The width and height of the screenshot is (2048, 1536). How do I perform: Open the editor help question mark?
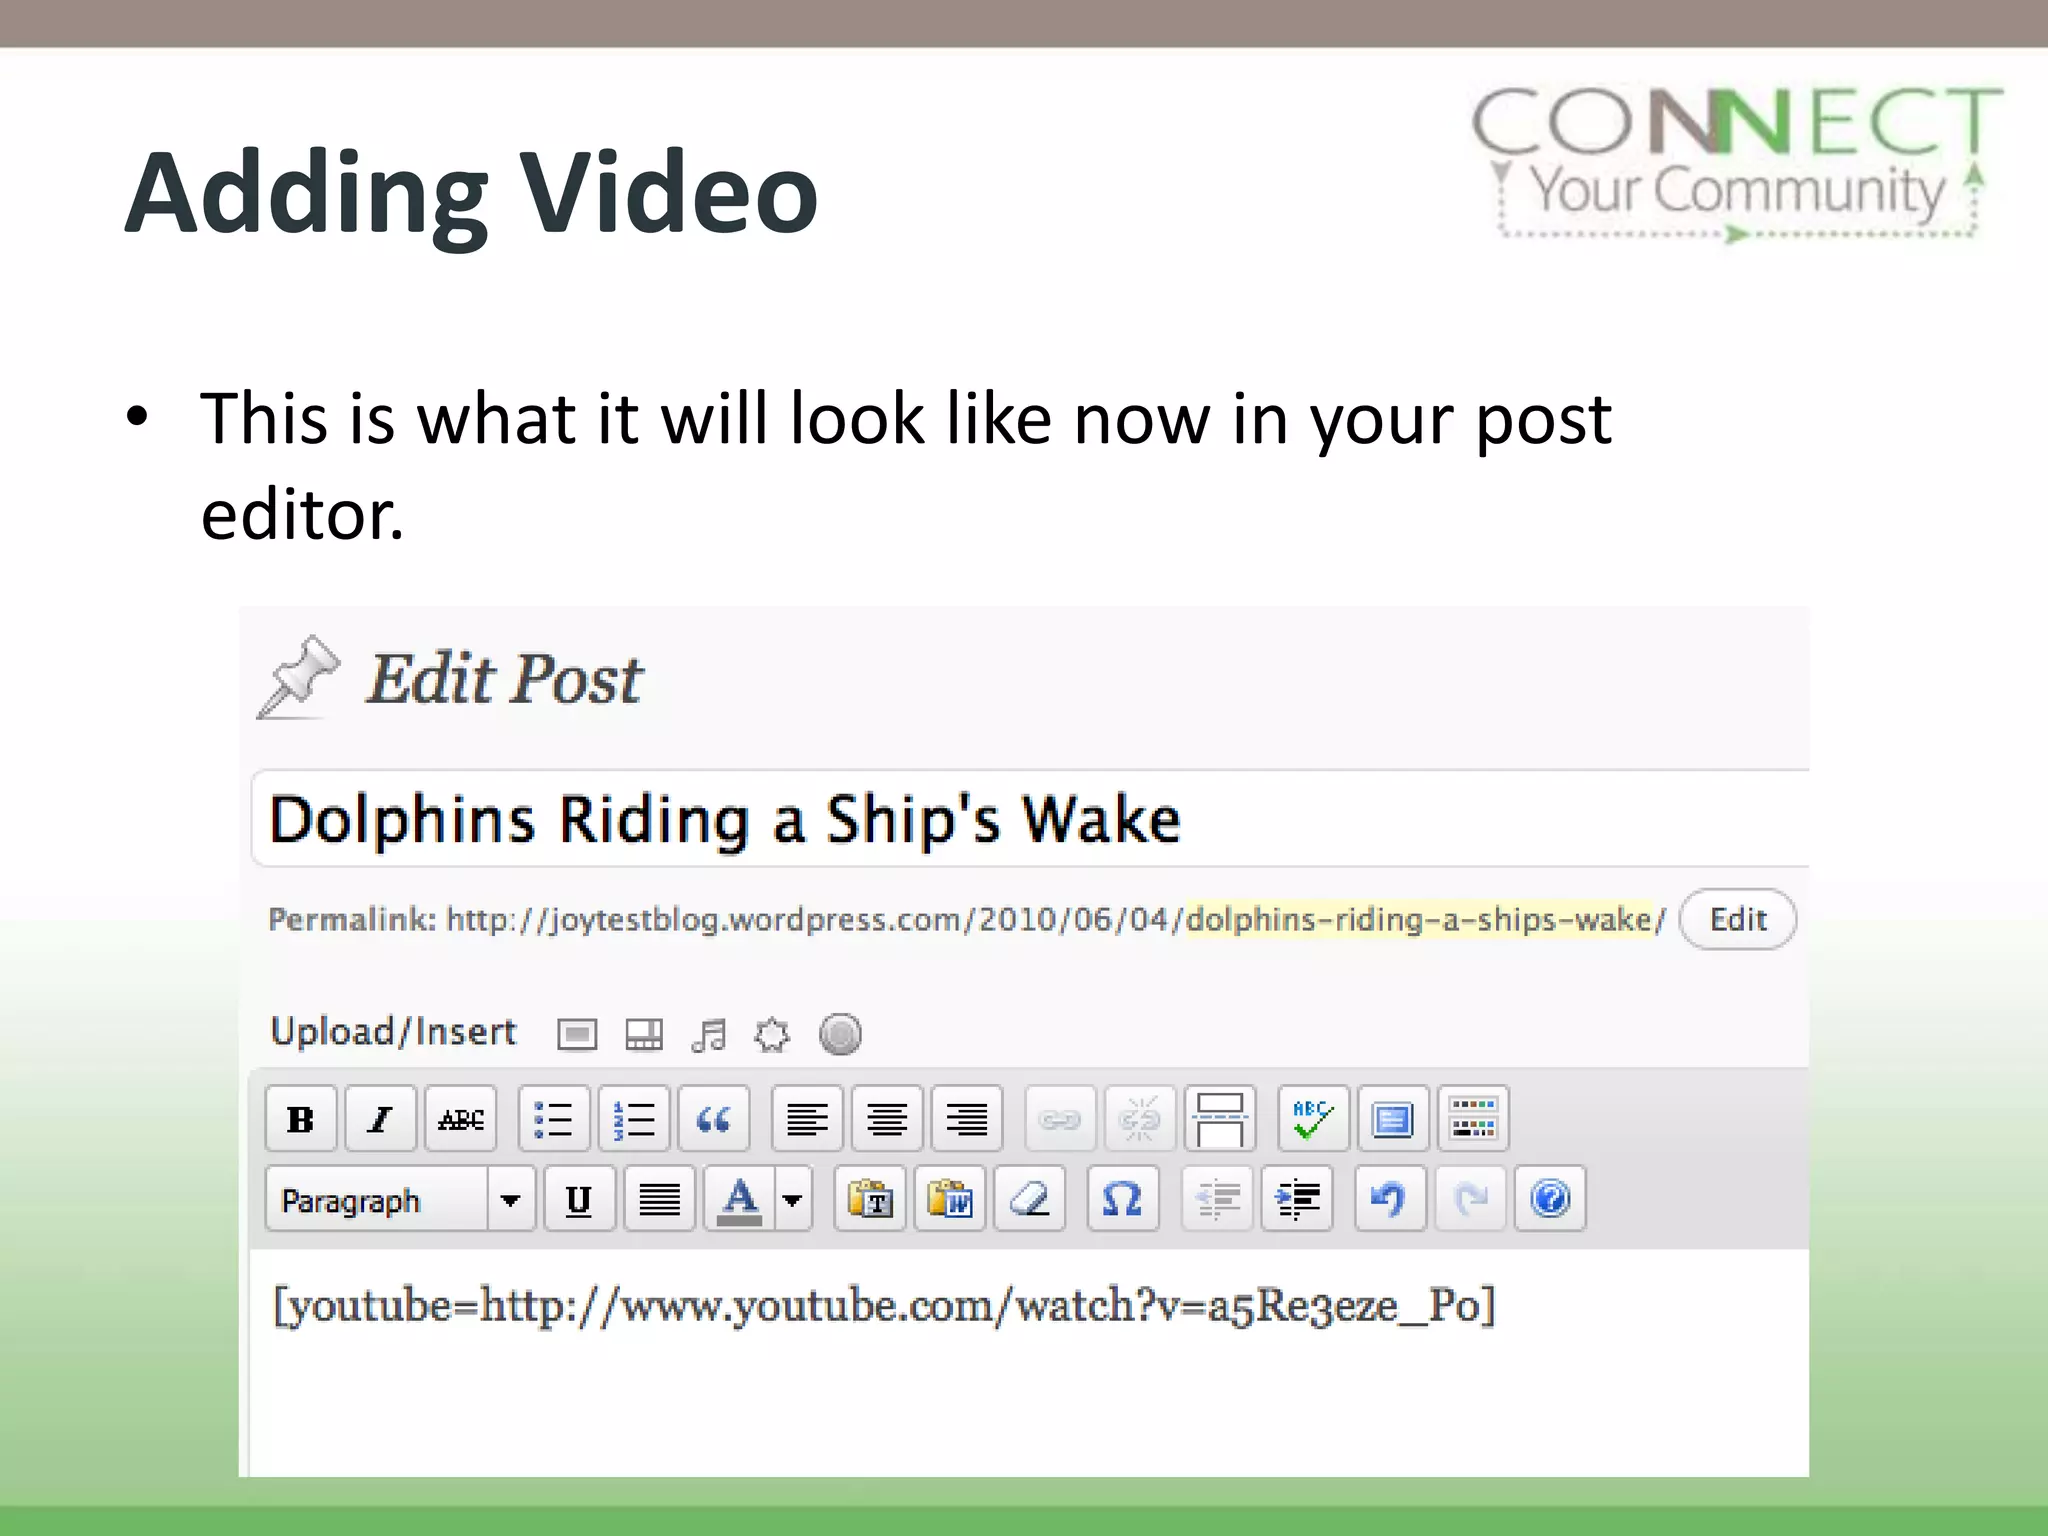pos(1550,1199)
